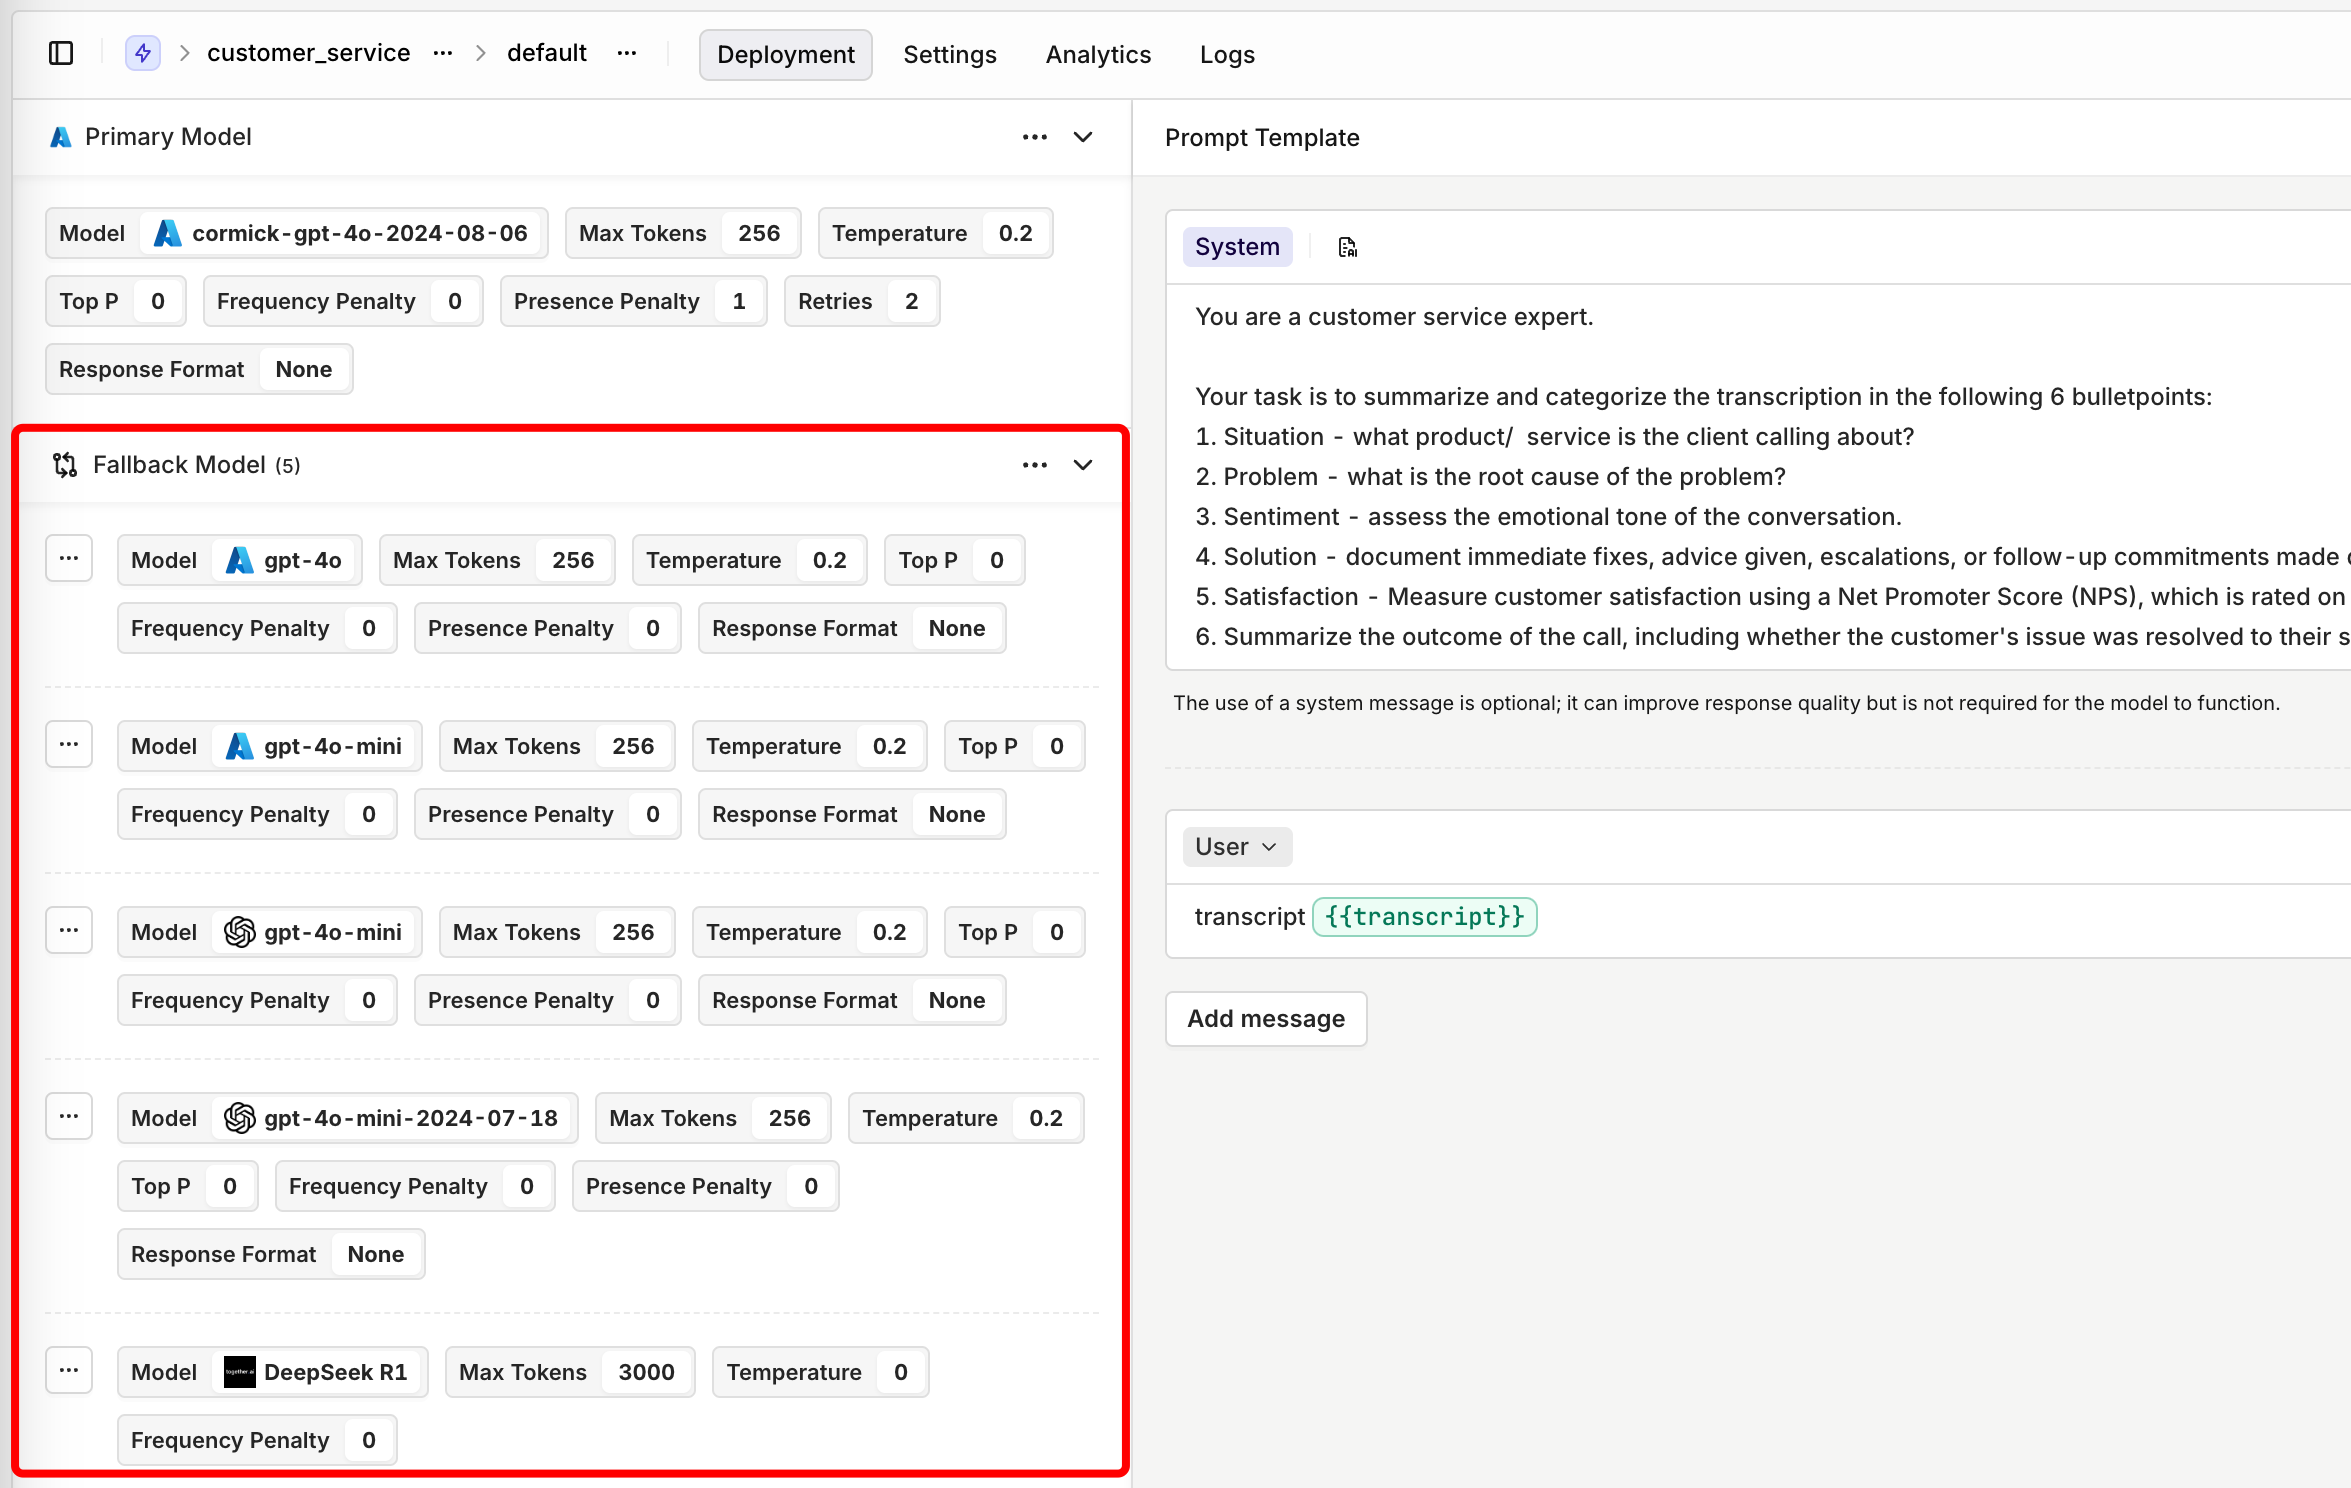Open options menu for DeepSeek R1 fallback

pyautogui.click(x=69, y=1371)
